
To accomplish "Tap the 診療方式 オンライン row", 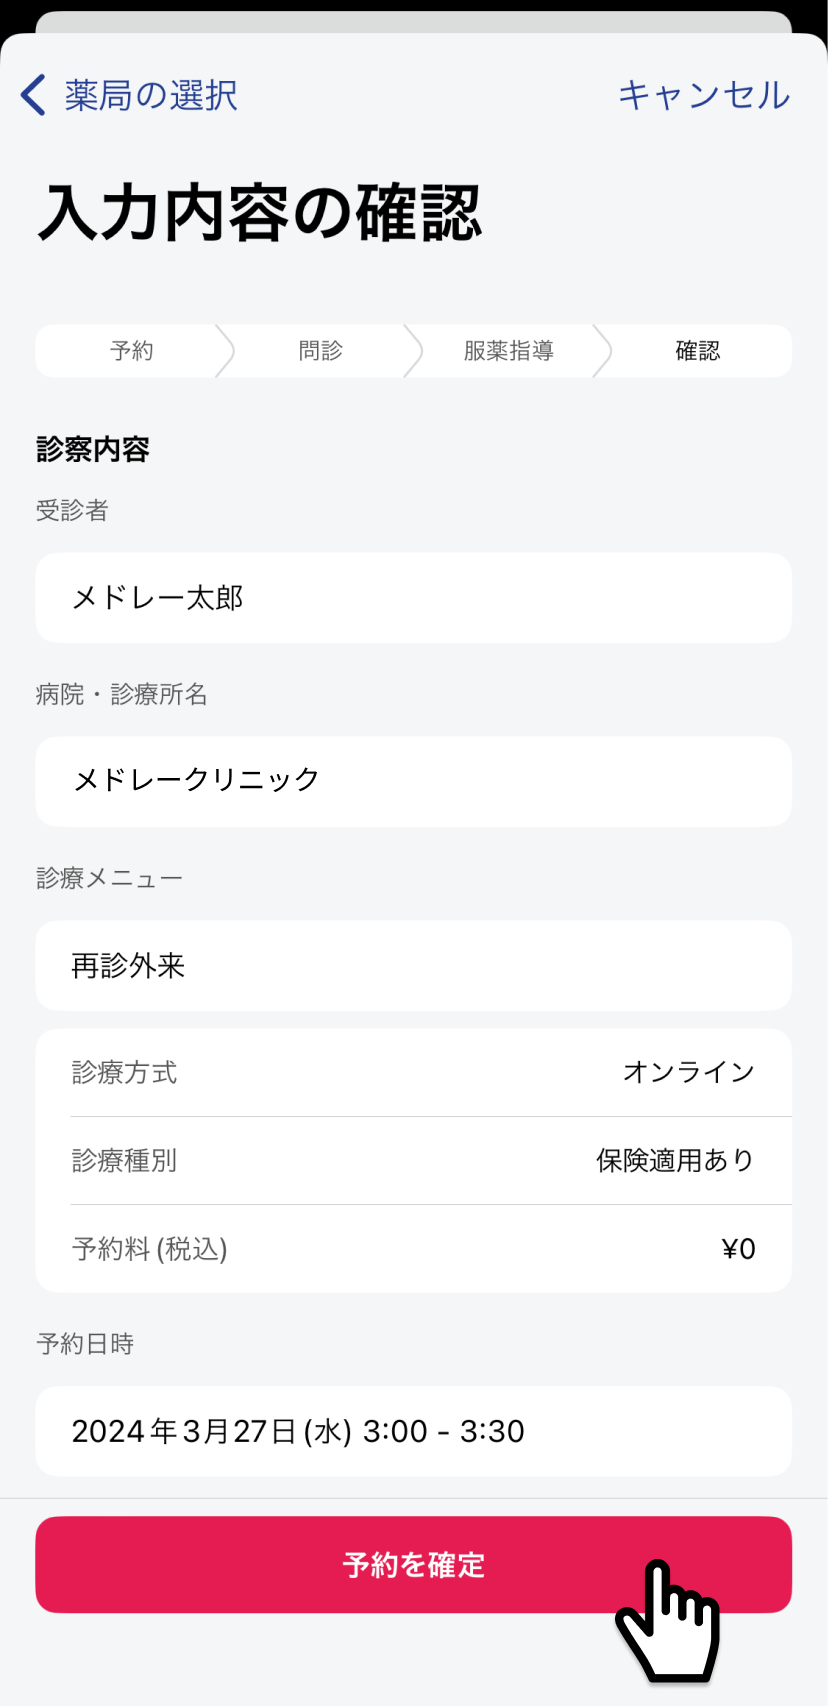I will click(x=413, y=1073).
